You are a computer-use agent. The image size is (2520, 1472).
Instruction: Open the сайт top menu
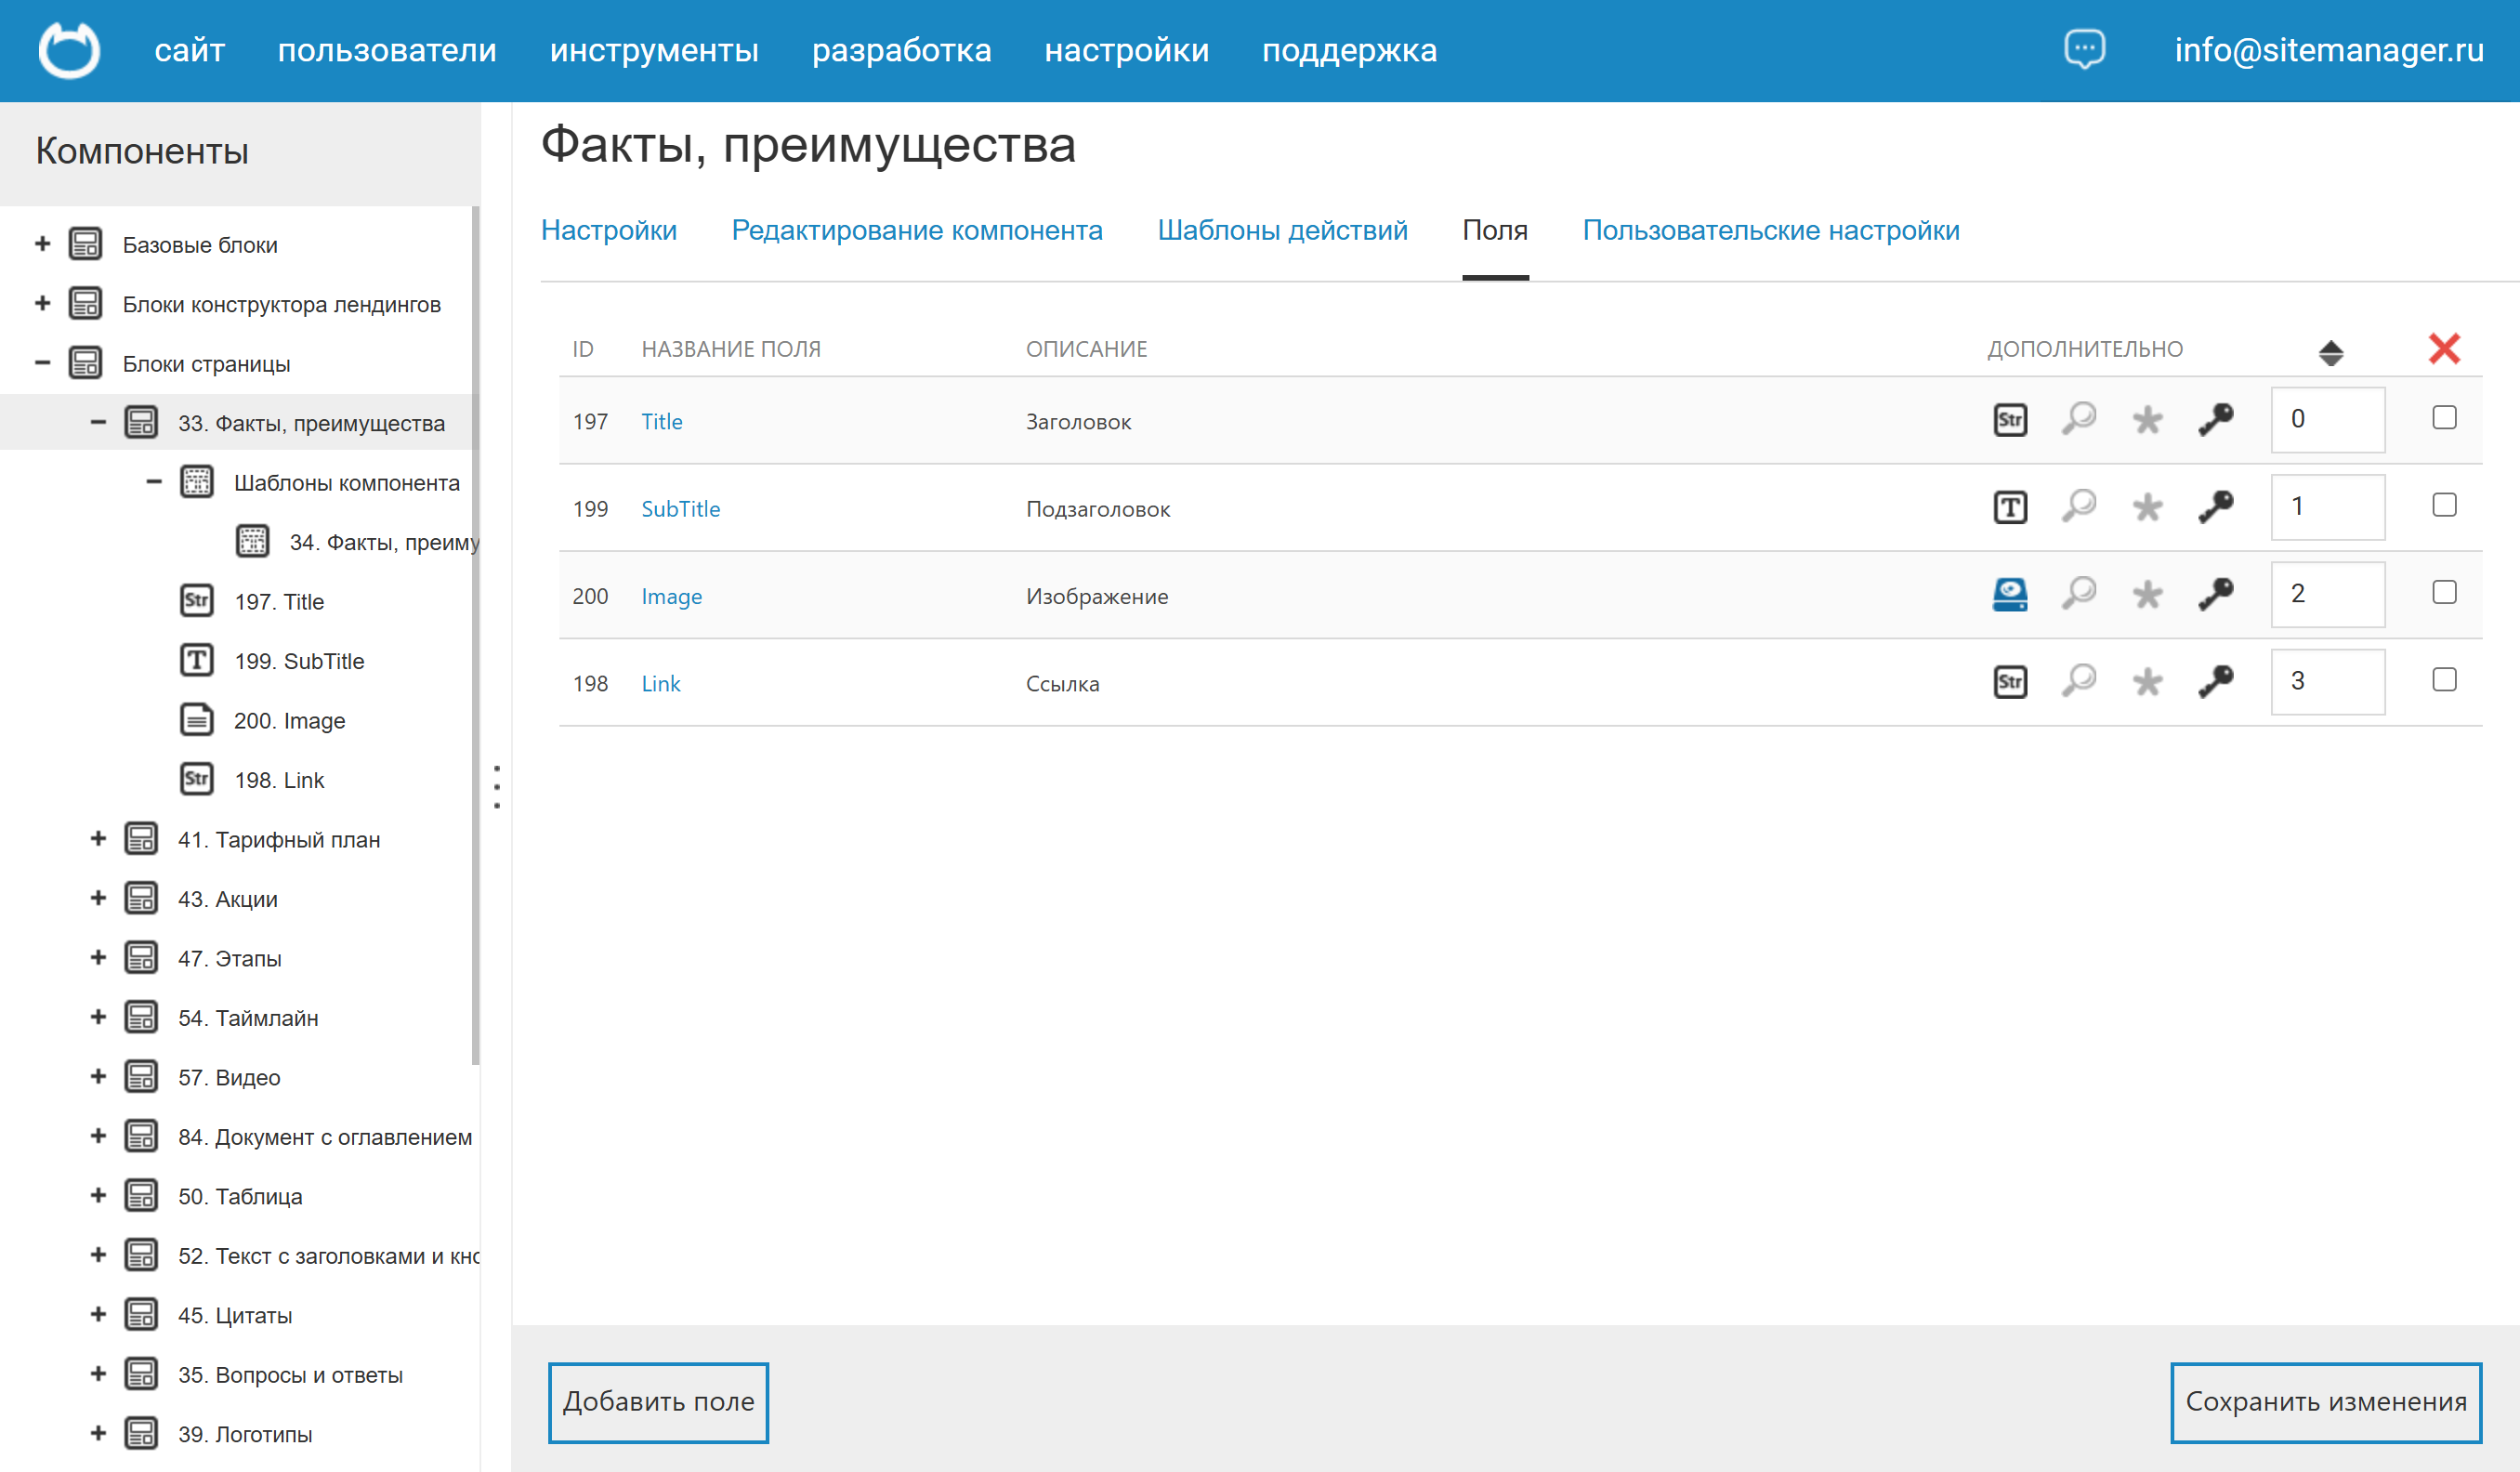[x=190, y=50]
